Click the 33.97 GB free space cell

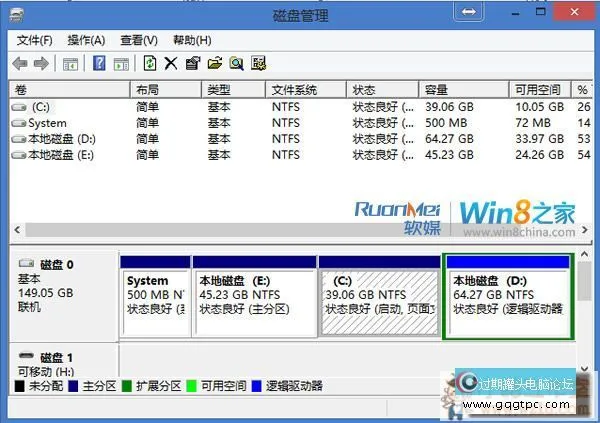pyautogui.click(x=540, y=139)
